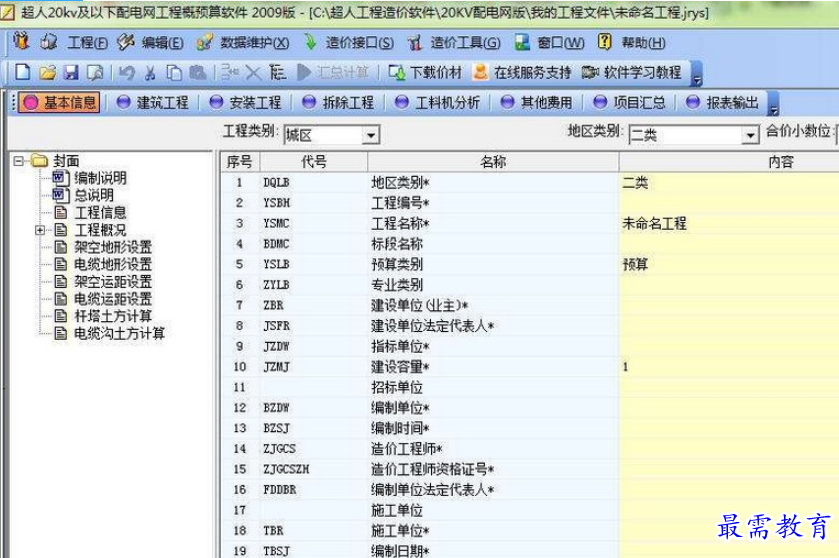Viewport: 839px width, 558px height.
Task: Select 工程信息 in the tree
Action: click(x=100, y=212)
